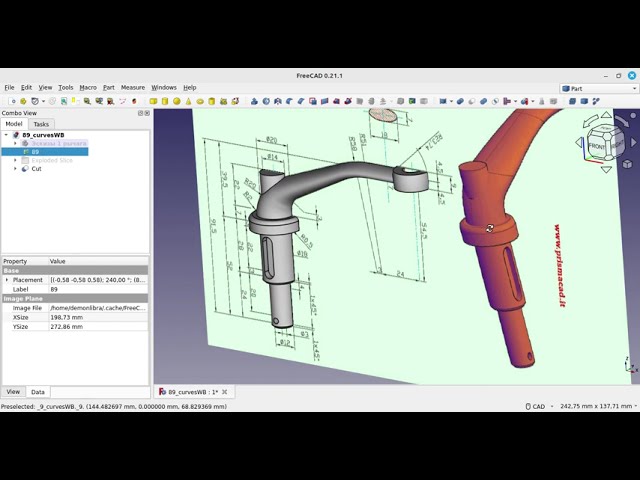Select the Chamfer tool

pyautogui.click(x=301, y=101)
